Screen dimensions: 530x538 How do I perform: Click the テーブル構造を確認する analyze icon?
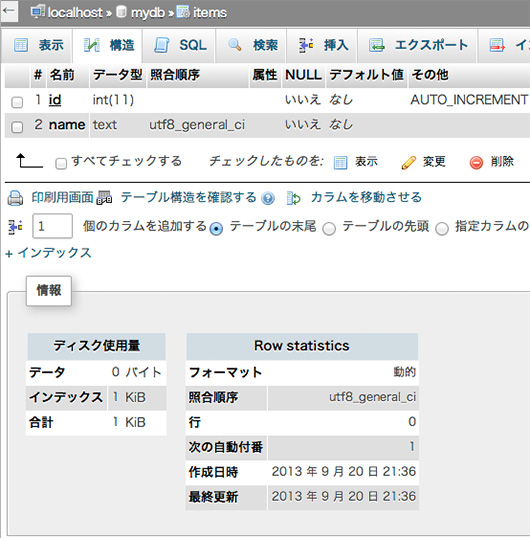tap(104, 198)
